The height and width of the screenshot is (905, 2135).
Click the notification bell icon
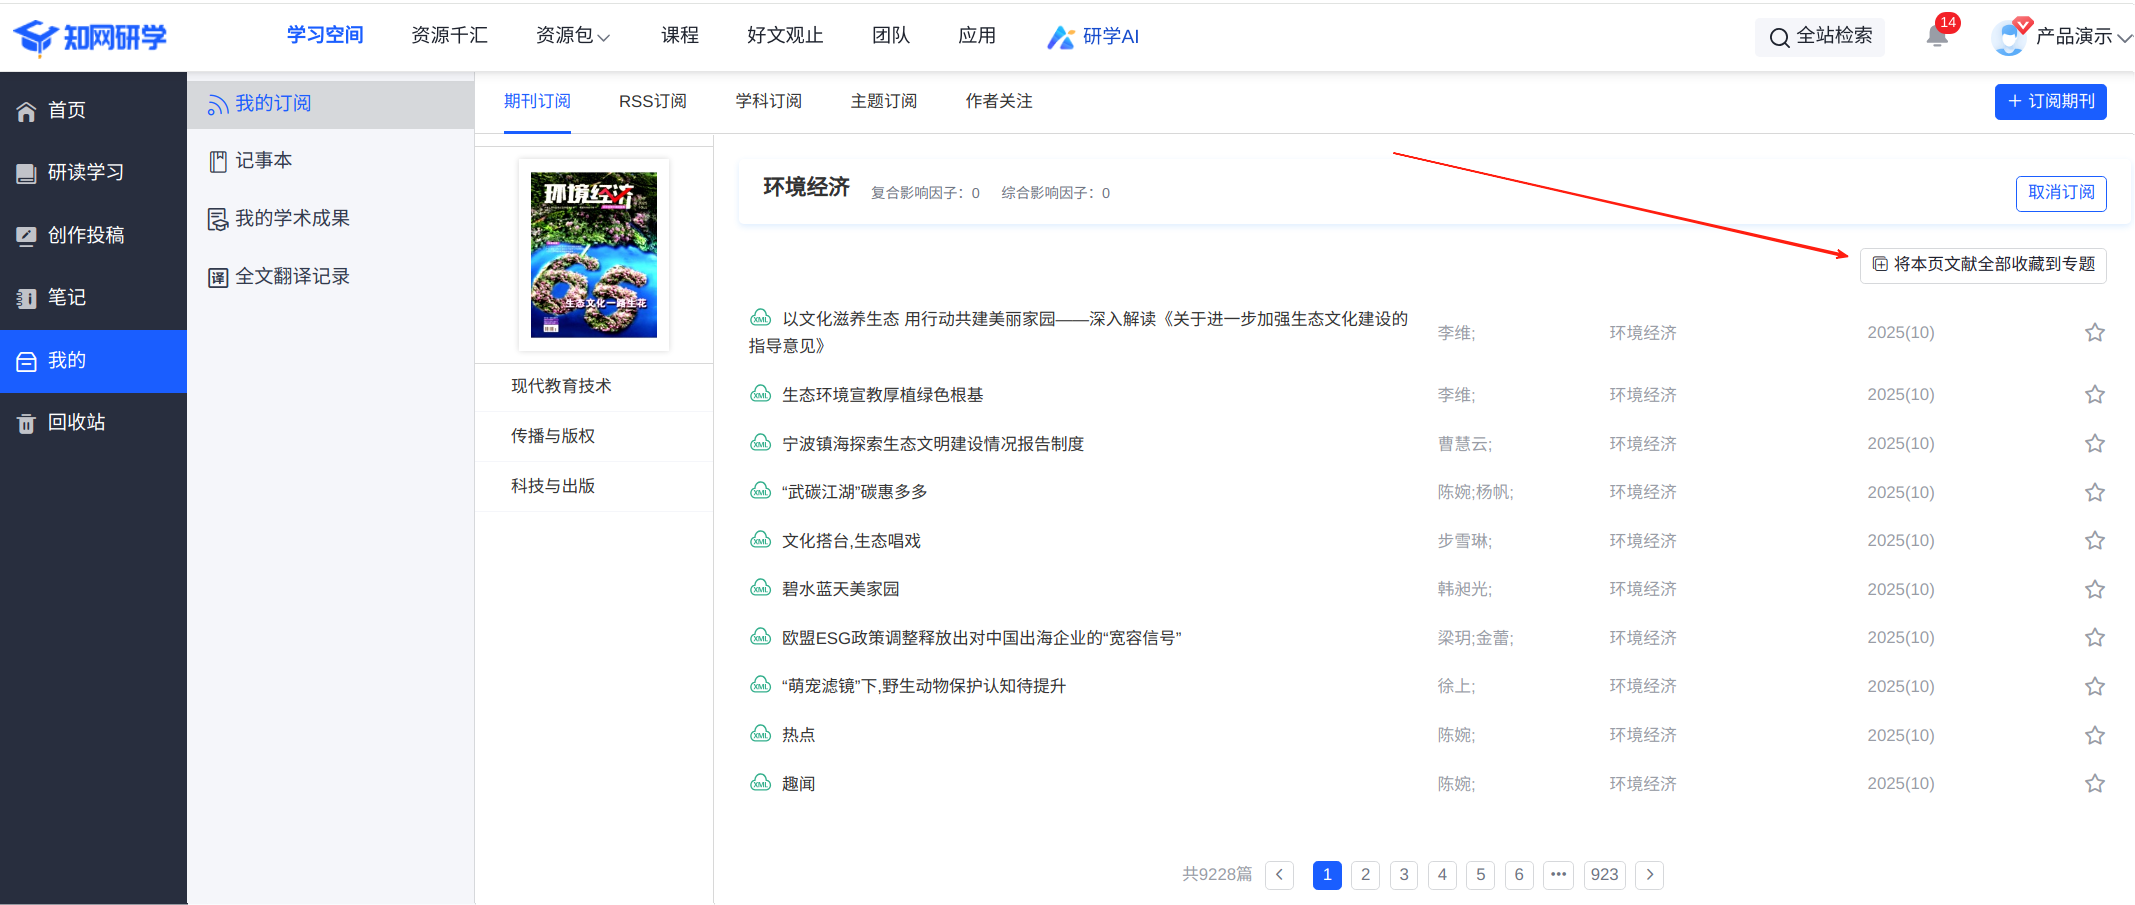[x=1937, y=37]
